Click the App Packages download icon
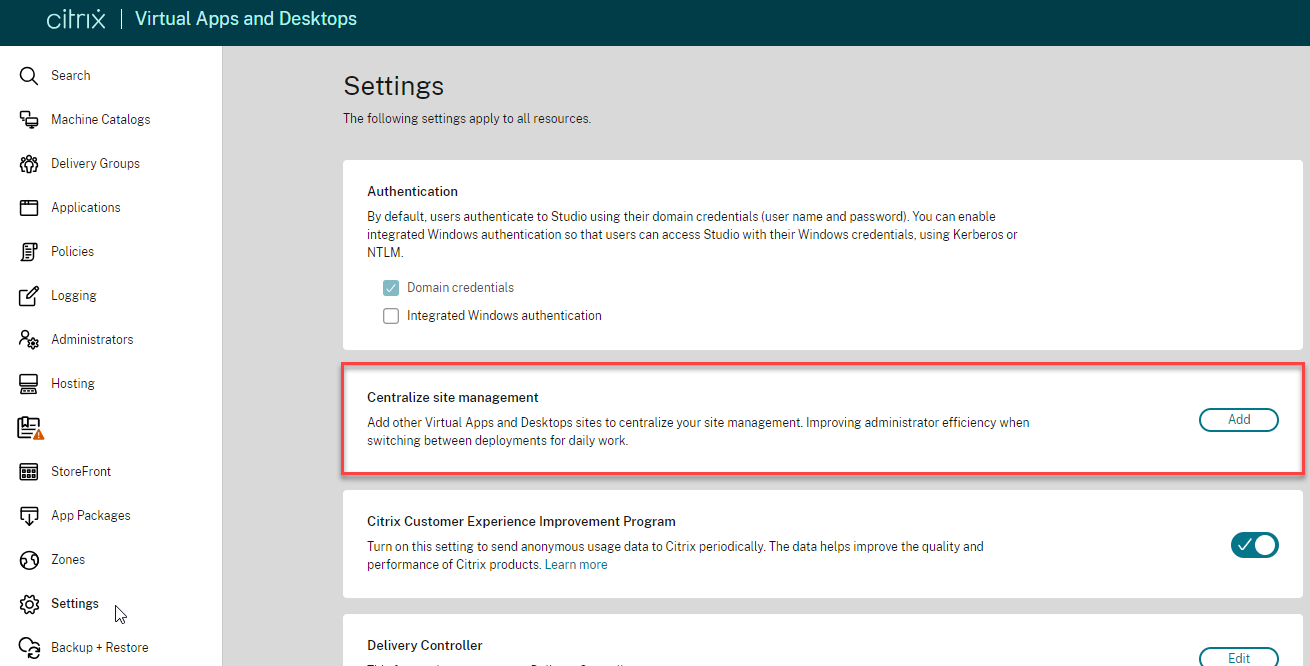This screenshot has height=666, width=1310. tap(29, 516)
